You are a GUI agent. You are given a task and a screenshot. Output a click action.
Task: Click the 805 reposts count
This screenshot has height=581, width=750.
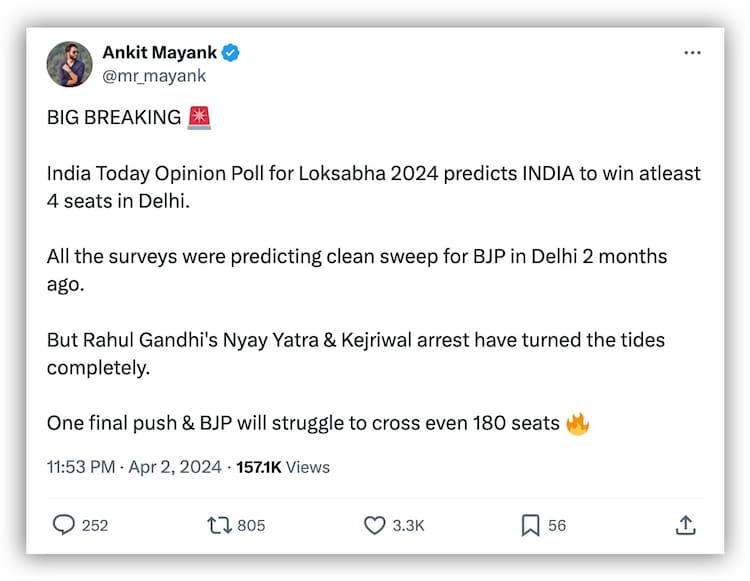(252, 525)
